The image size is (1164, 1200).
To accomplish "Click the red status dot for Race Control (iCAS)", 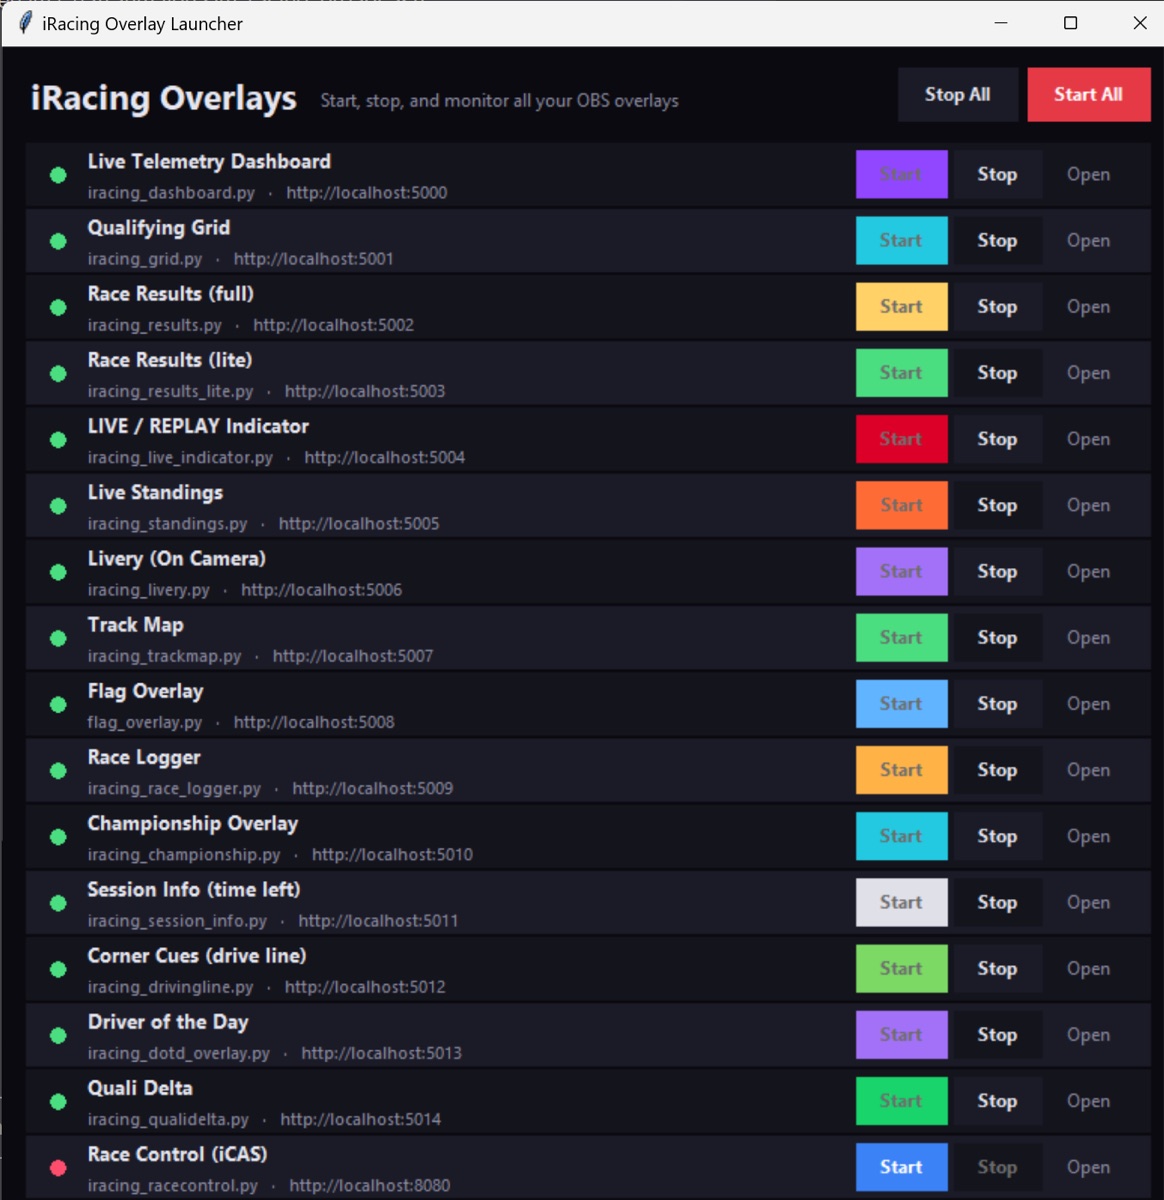I will 58,1168.
